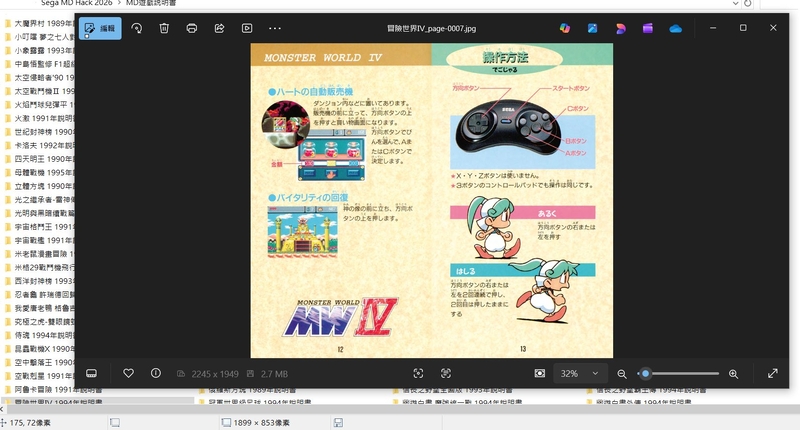Open the share icon in Photos toolbar
Screen dimensions: 800x430
[219, 29]
